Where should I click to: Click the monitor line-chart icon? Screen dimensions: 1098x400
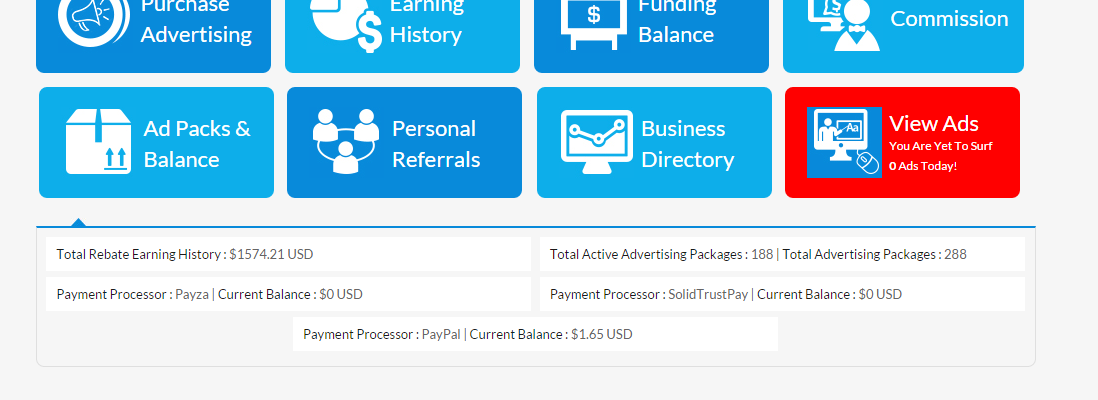(596, 142)
